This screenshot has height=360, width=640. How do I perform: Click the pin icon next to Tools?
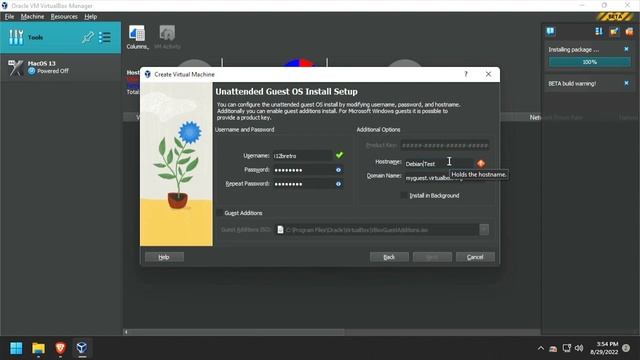(87, 38)
